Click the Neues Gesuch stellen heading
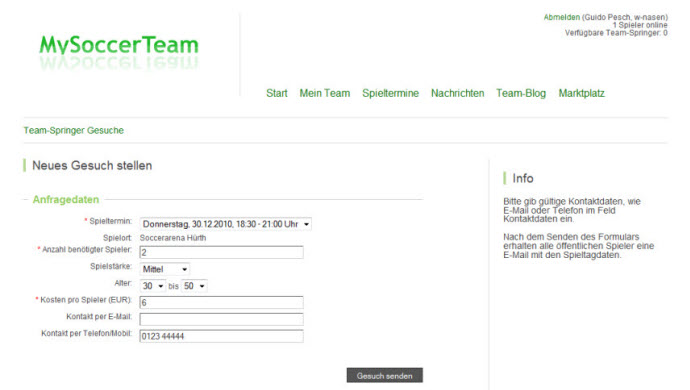This screenshot has height=390, width=690. point(92,166)
